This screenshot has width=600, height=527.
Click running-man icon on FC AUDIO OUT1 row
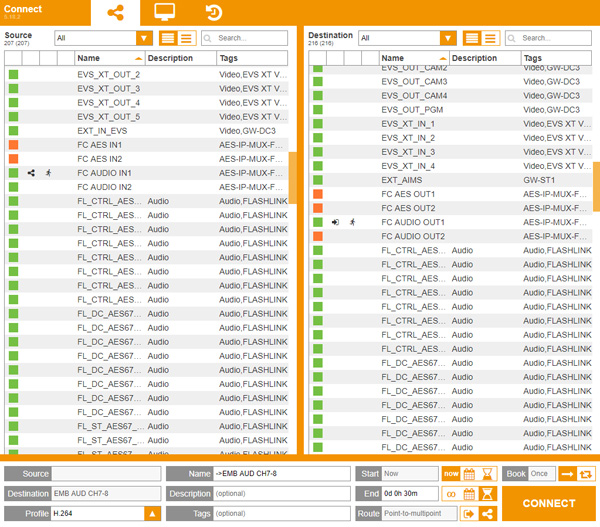[353, 222]
